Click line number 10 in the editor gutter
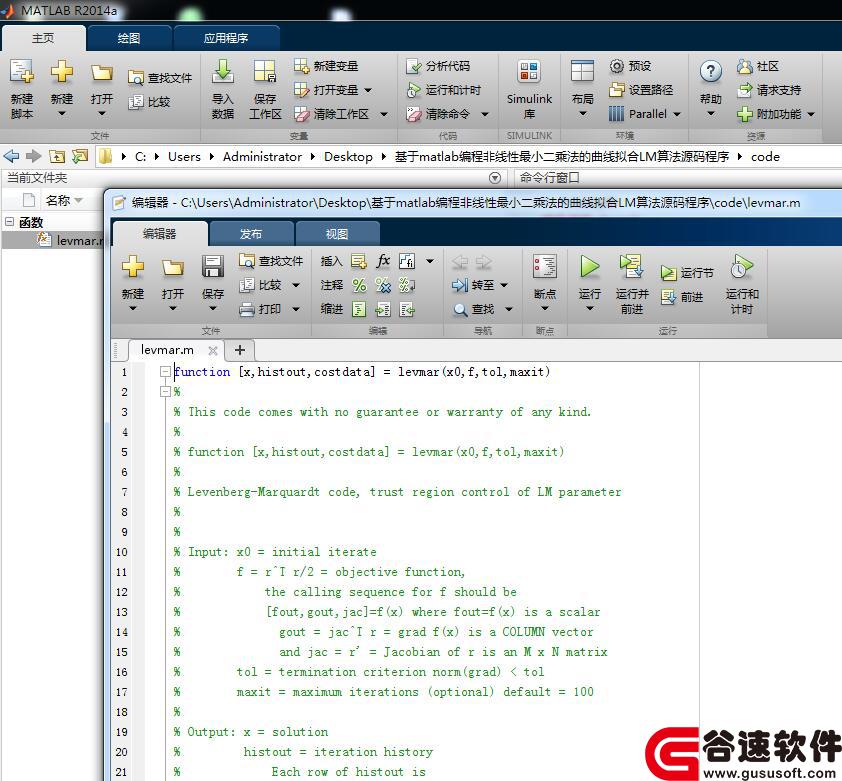This screenshot has height=781, width=842. coord(122,552)
